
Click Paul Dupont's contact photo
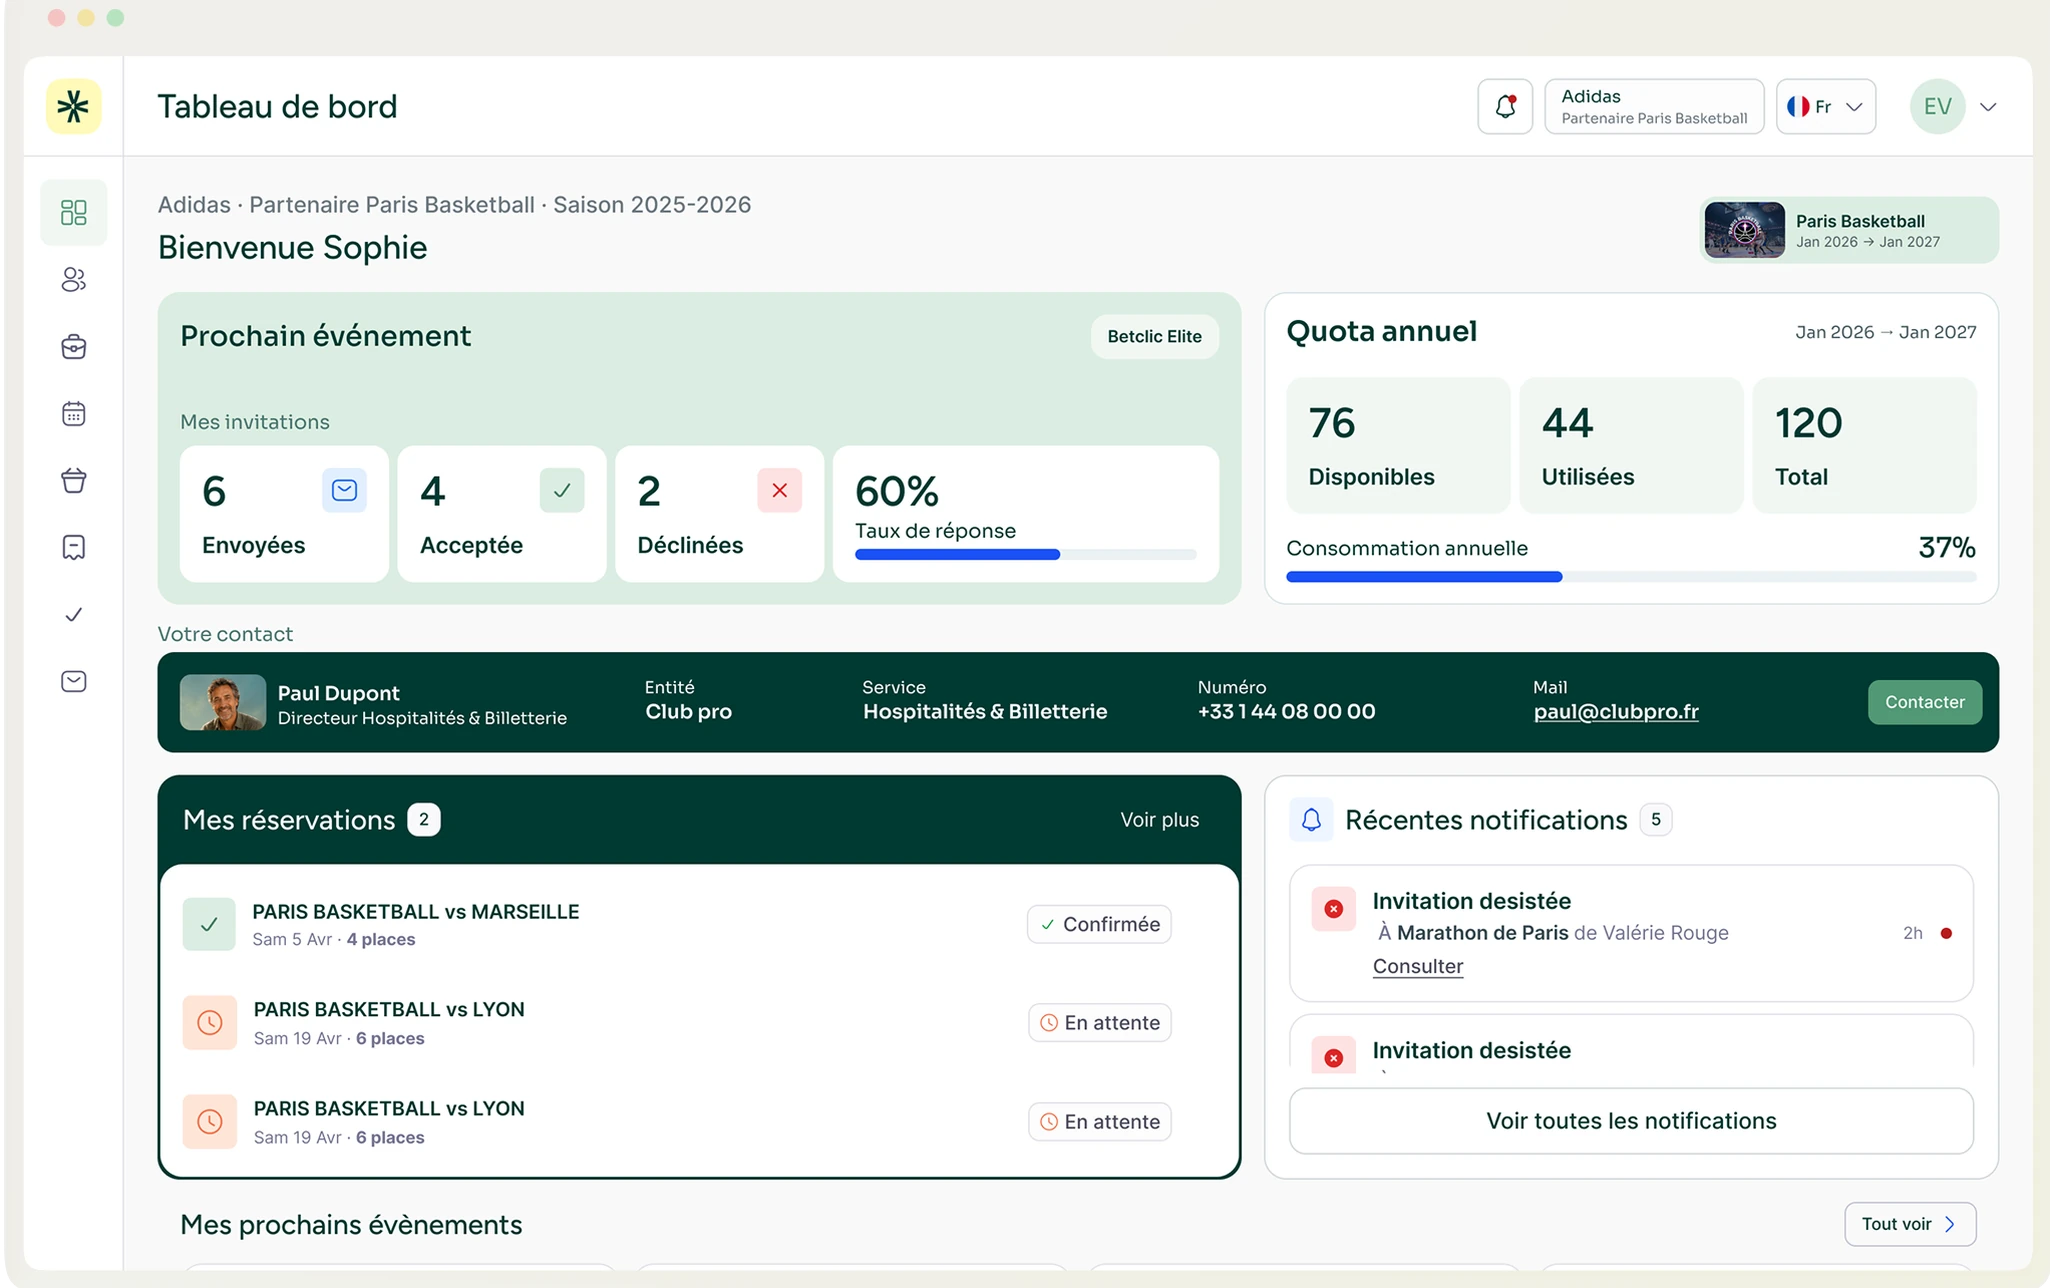click(223, 702)
